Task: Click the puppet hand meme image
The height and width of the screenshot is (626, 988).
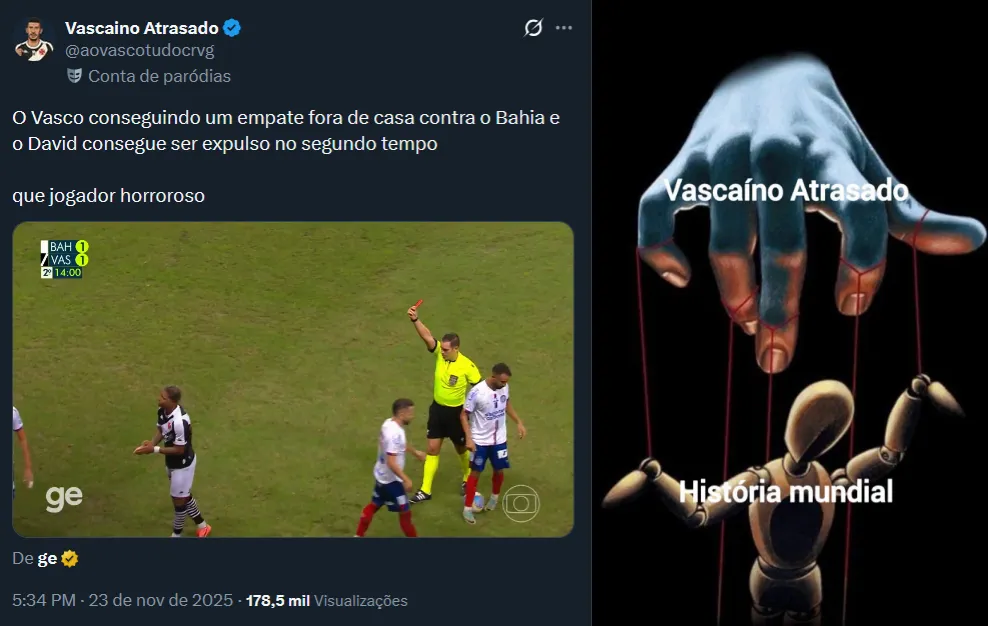Action: coord(790,313)
